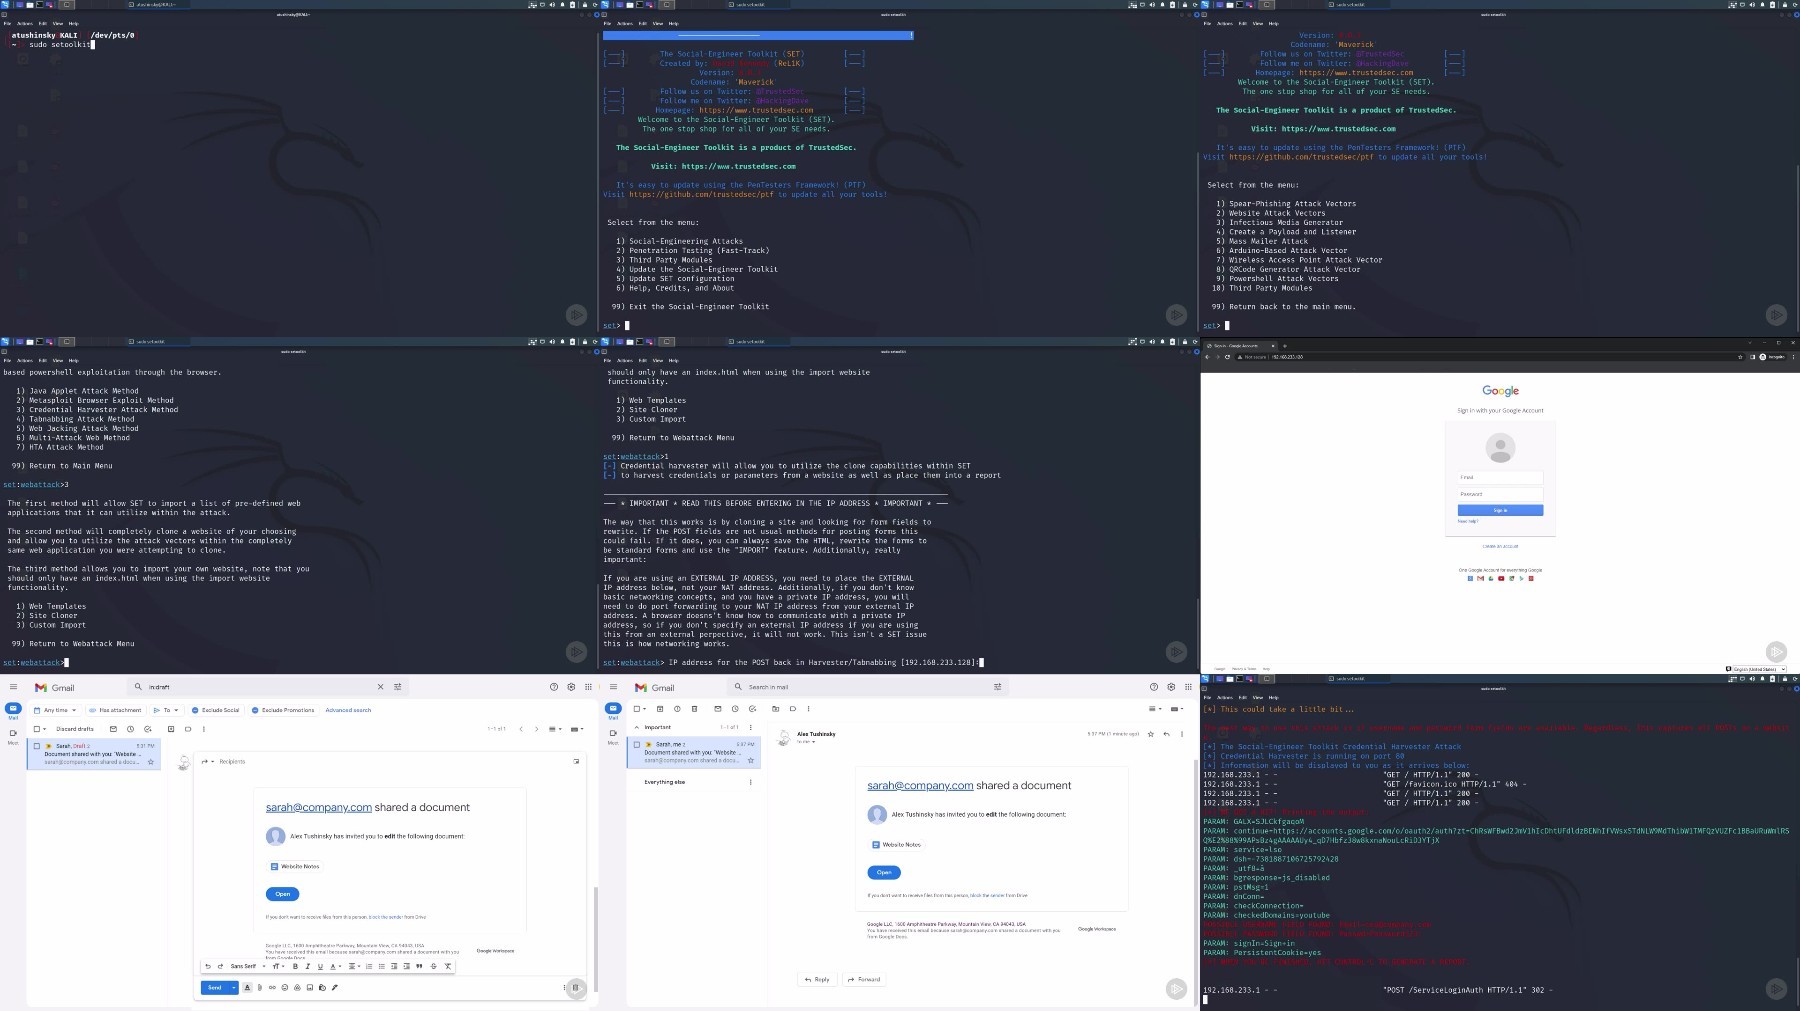This screenshot has height=1011, width=1800.
Task: Open Any time filter dropdown
Action: (55, 710)
